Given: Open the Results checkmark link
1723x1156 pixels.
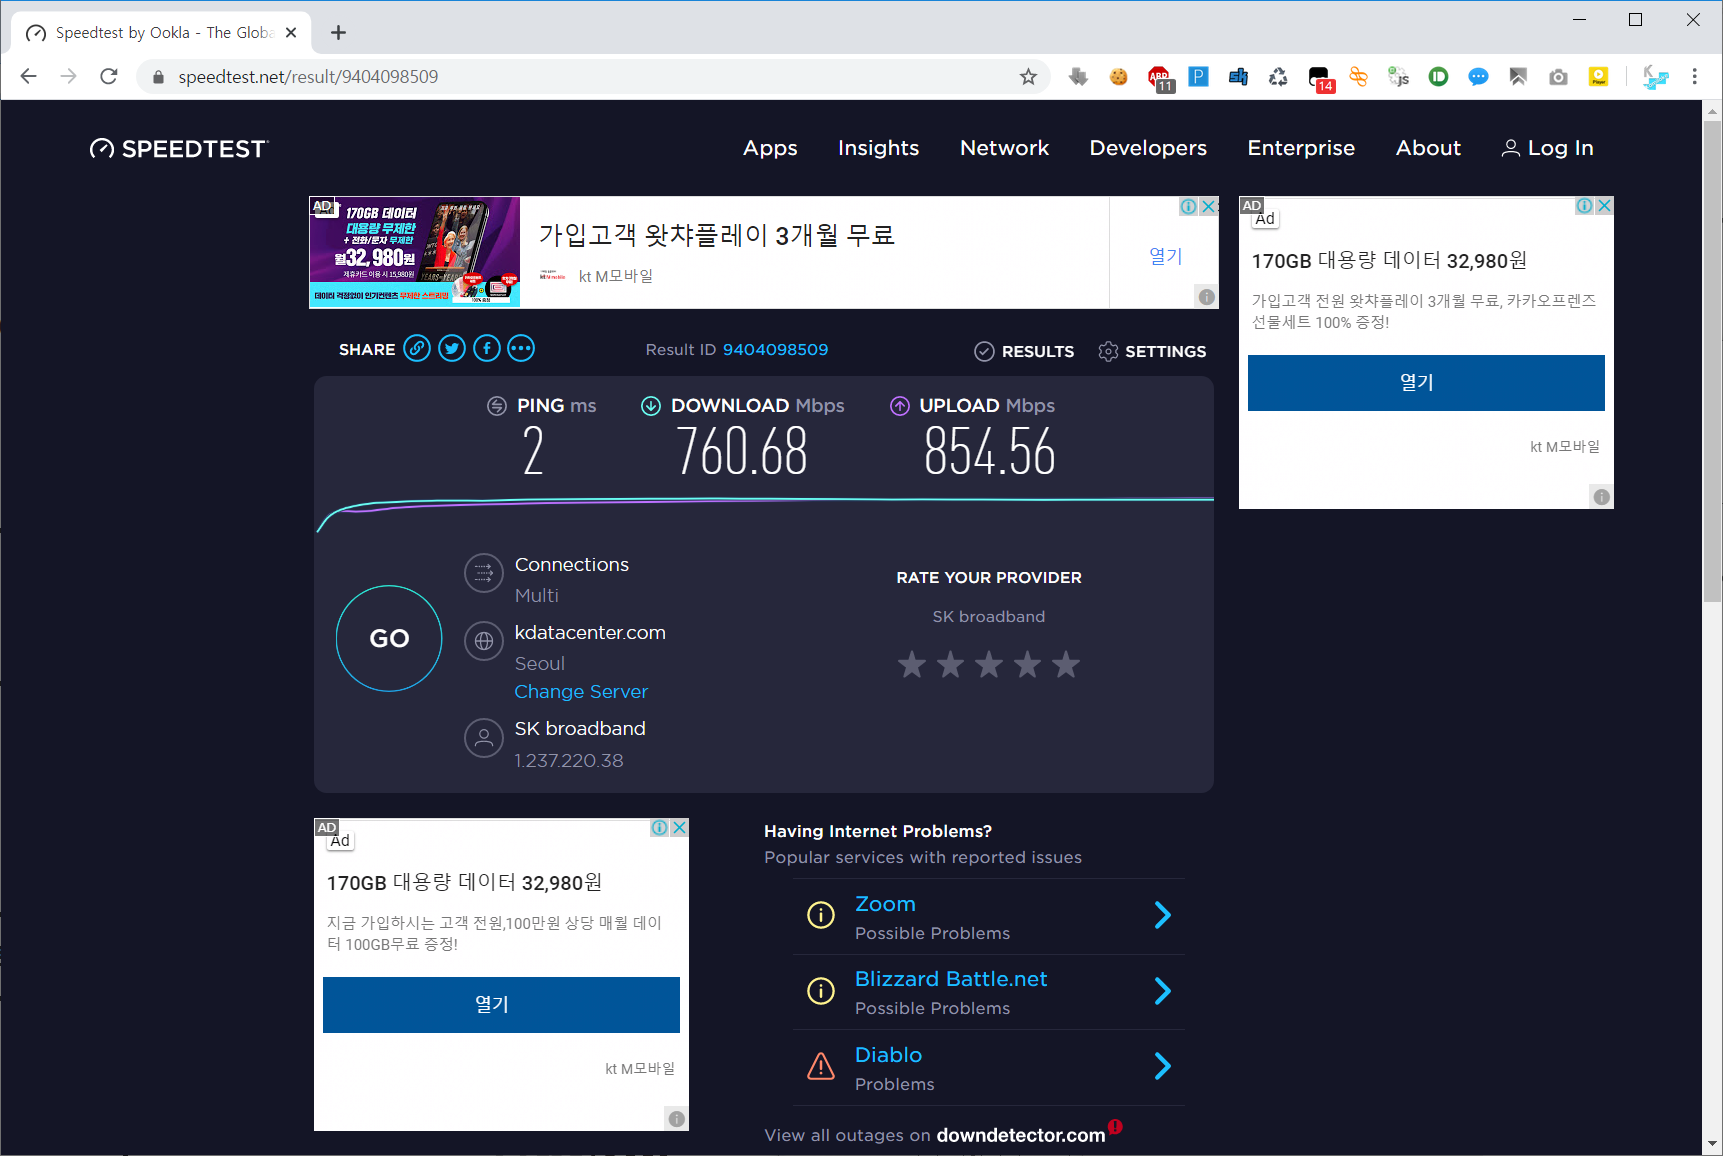Looking at the screenshot, I should pos(1024,351).
